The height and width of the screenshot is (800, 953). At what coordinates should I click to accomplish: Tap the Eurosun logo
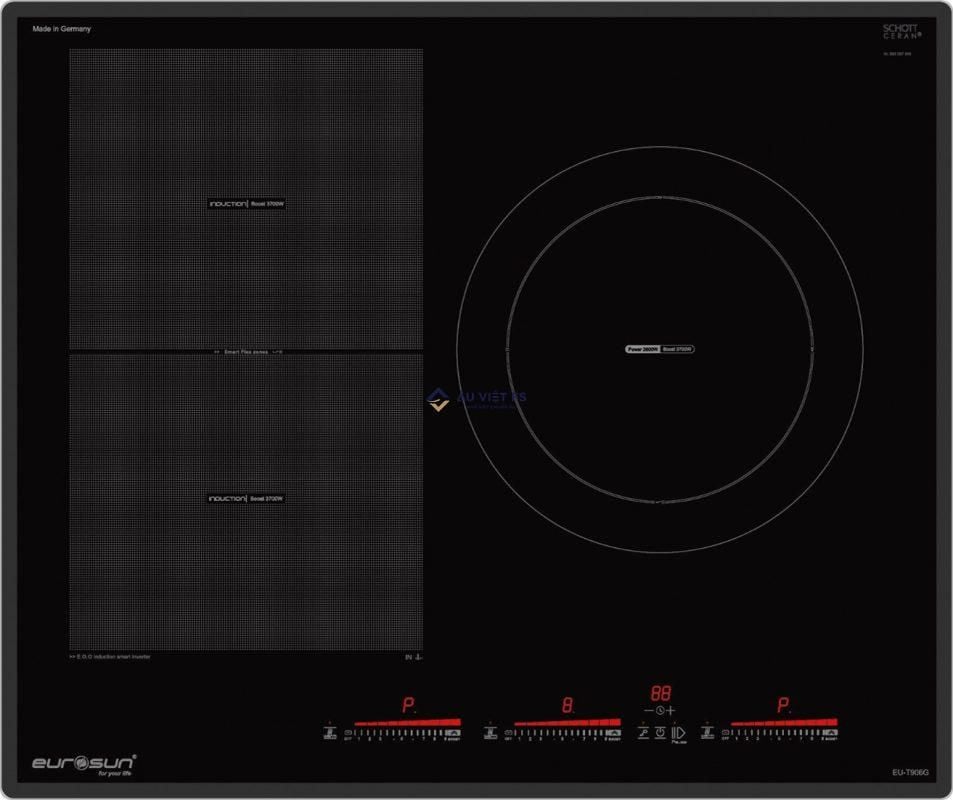(x=84, y=765)
